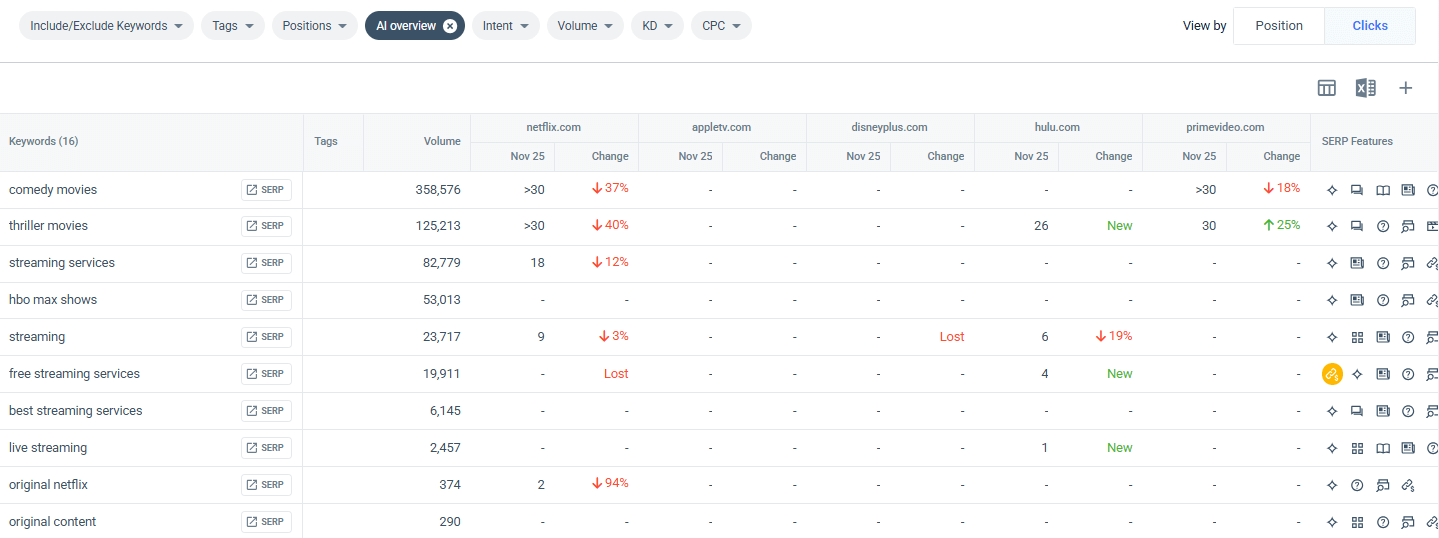This screenshot has width=1439, height=538.
Task: Click the yellow ads icon for free streaming services
Action: [x=1331, y=374]
